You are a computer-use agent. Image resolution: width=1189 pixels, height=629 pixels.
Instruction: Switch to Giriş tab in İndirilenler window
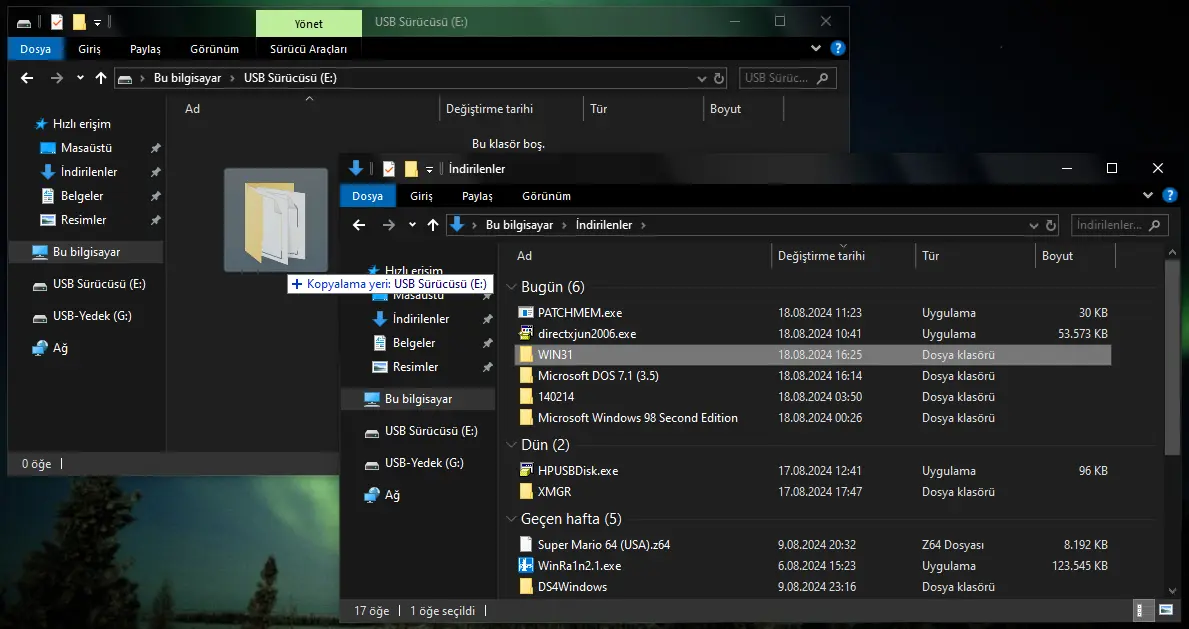[421, 196]
